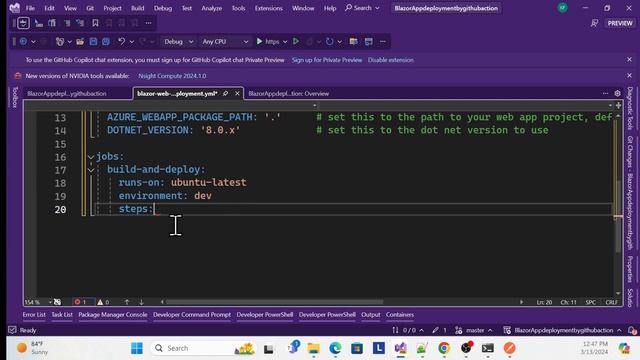The height and width of the screenshot is (360, 640).
Task: Click the Disable extension link
Action: coord(391,60)
